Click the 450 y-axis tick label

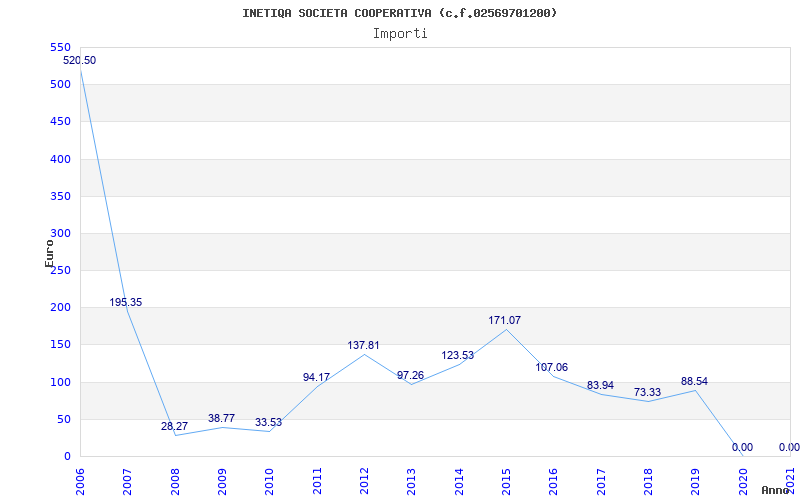coord(60,122)
